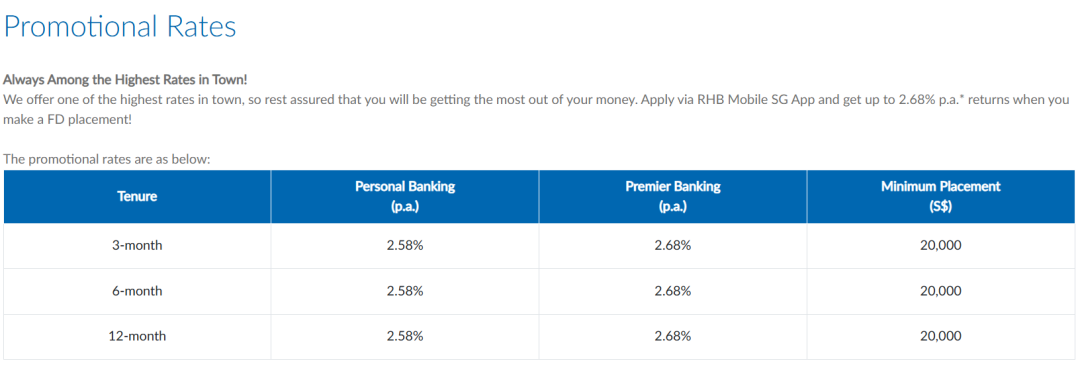The height and width of the screenshot is (367, 1080).
Task: Click the 6-month tenure cell
Action: [137, 291]
